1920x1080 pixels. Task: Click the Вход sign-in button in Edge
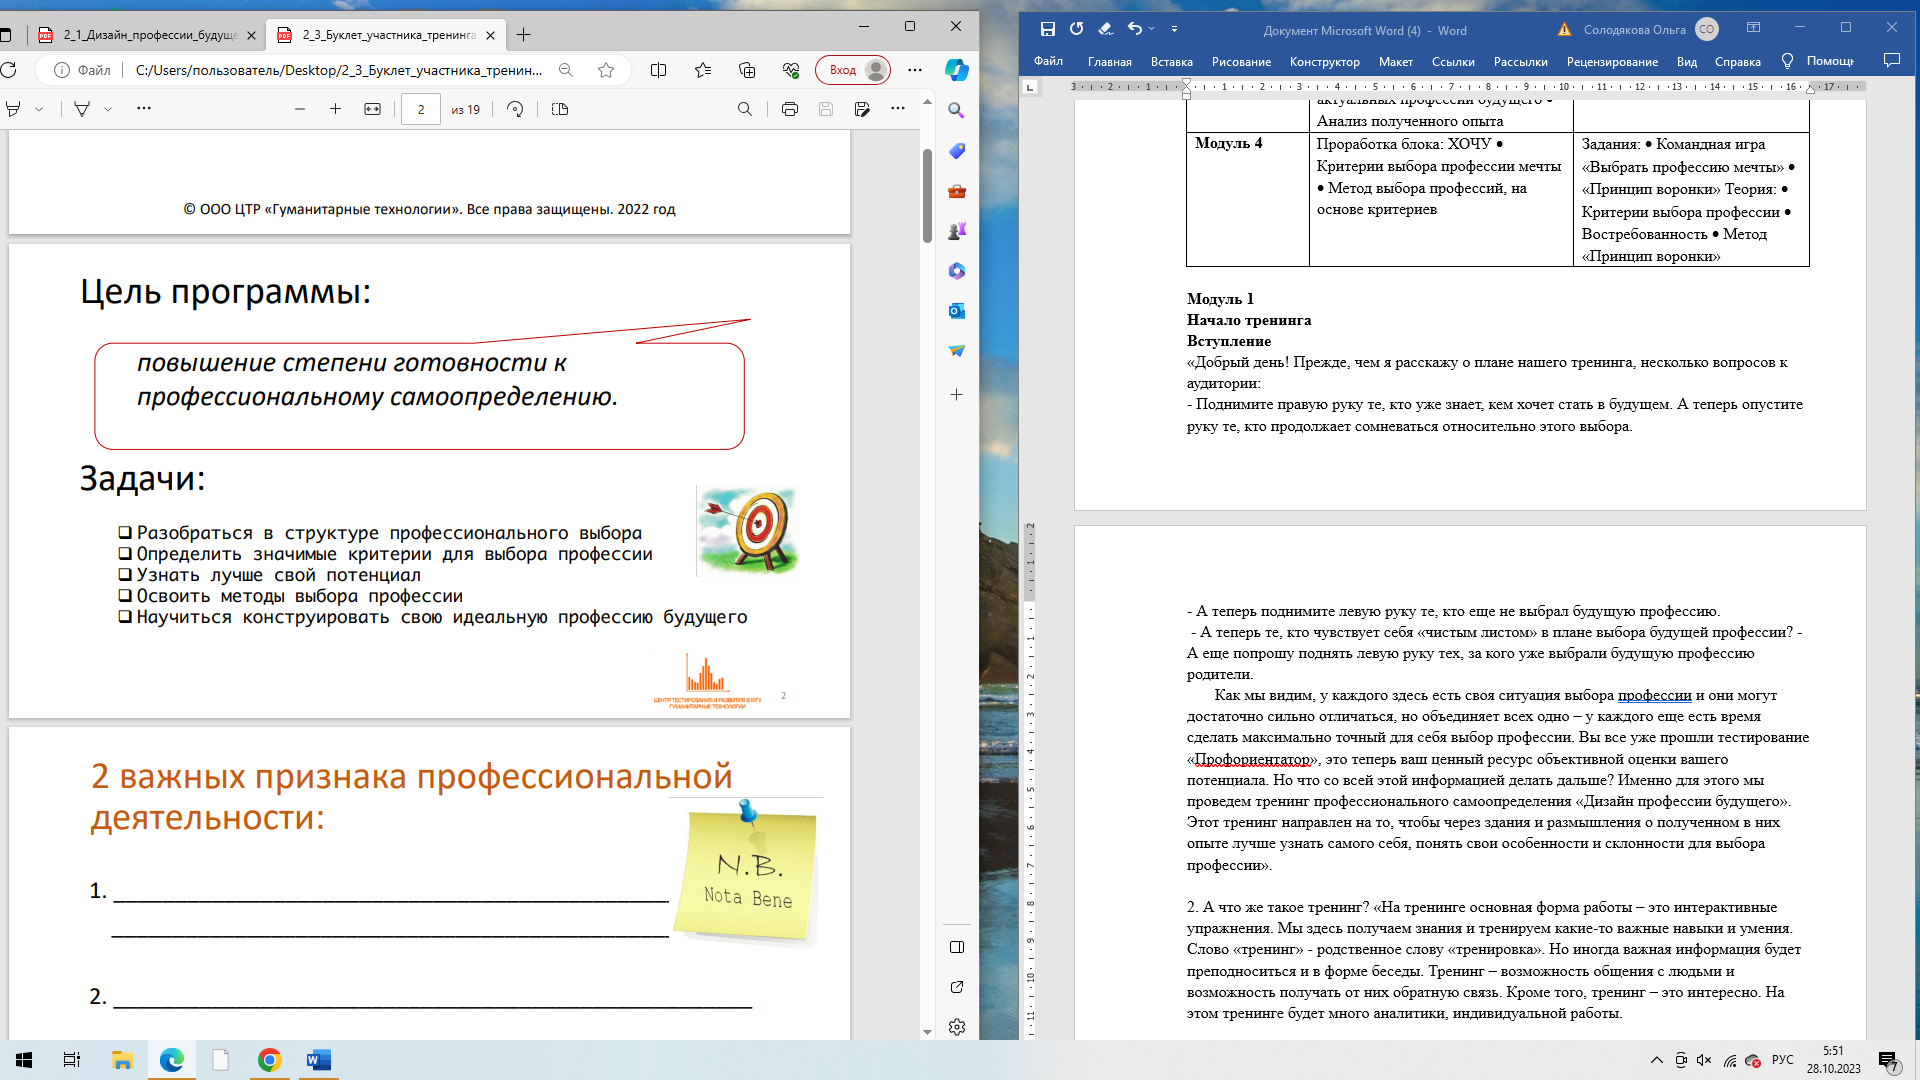click(x=853, y=70)
